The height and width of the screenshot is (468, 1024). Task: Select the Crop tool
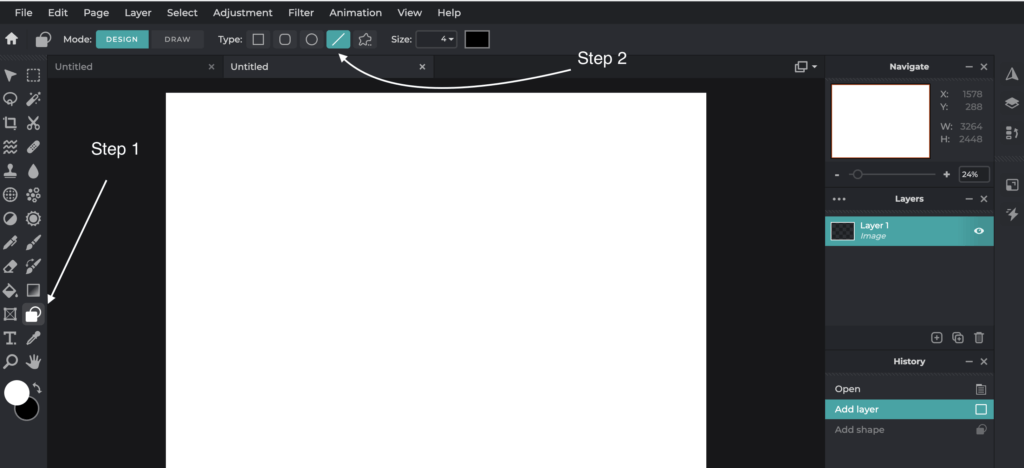pos(10,123)
